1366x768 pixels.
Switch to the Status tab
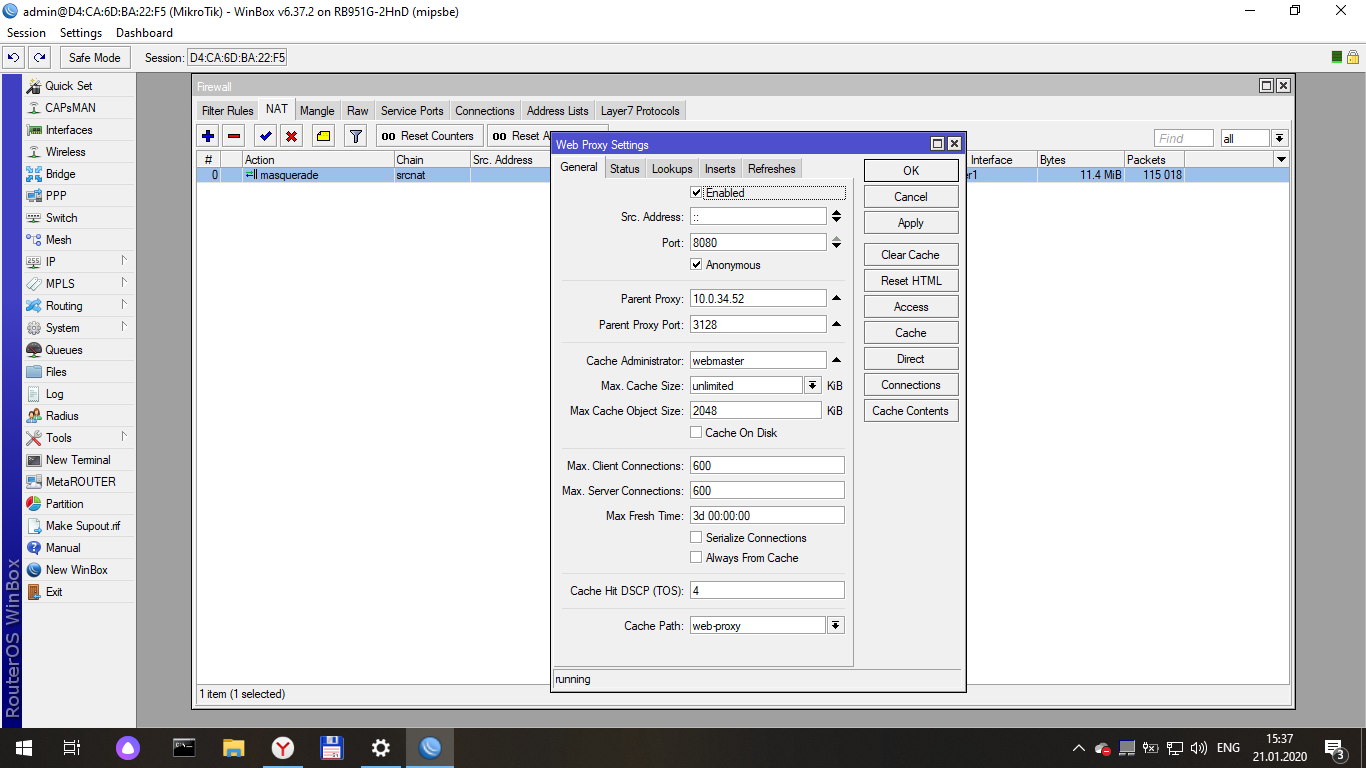click(624, 169)
